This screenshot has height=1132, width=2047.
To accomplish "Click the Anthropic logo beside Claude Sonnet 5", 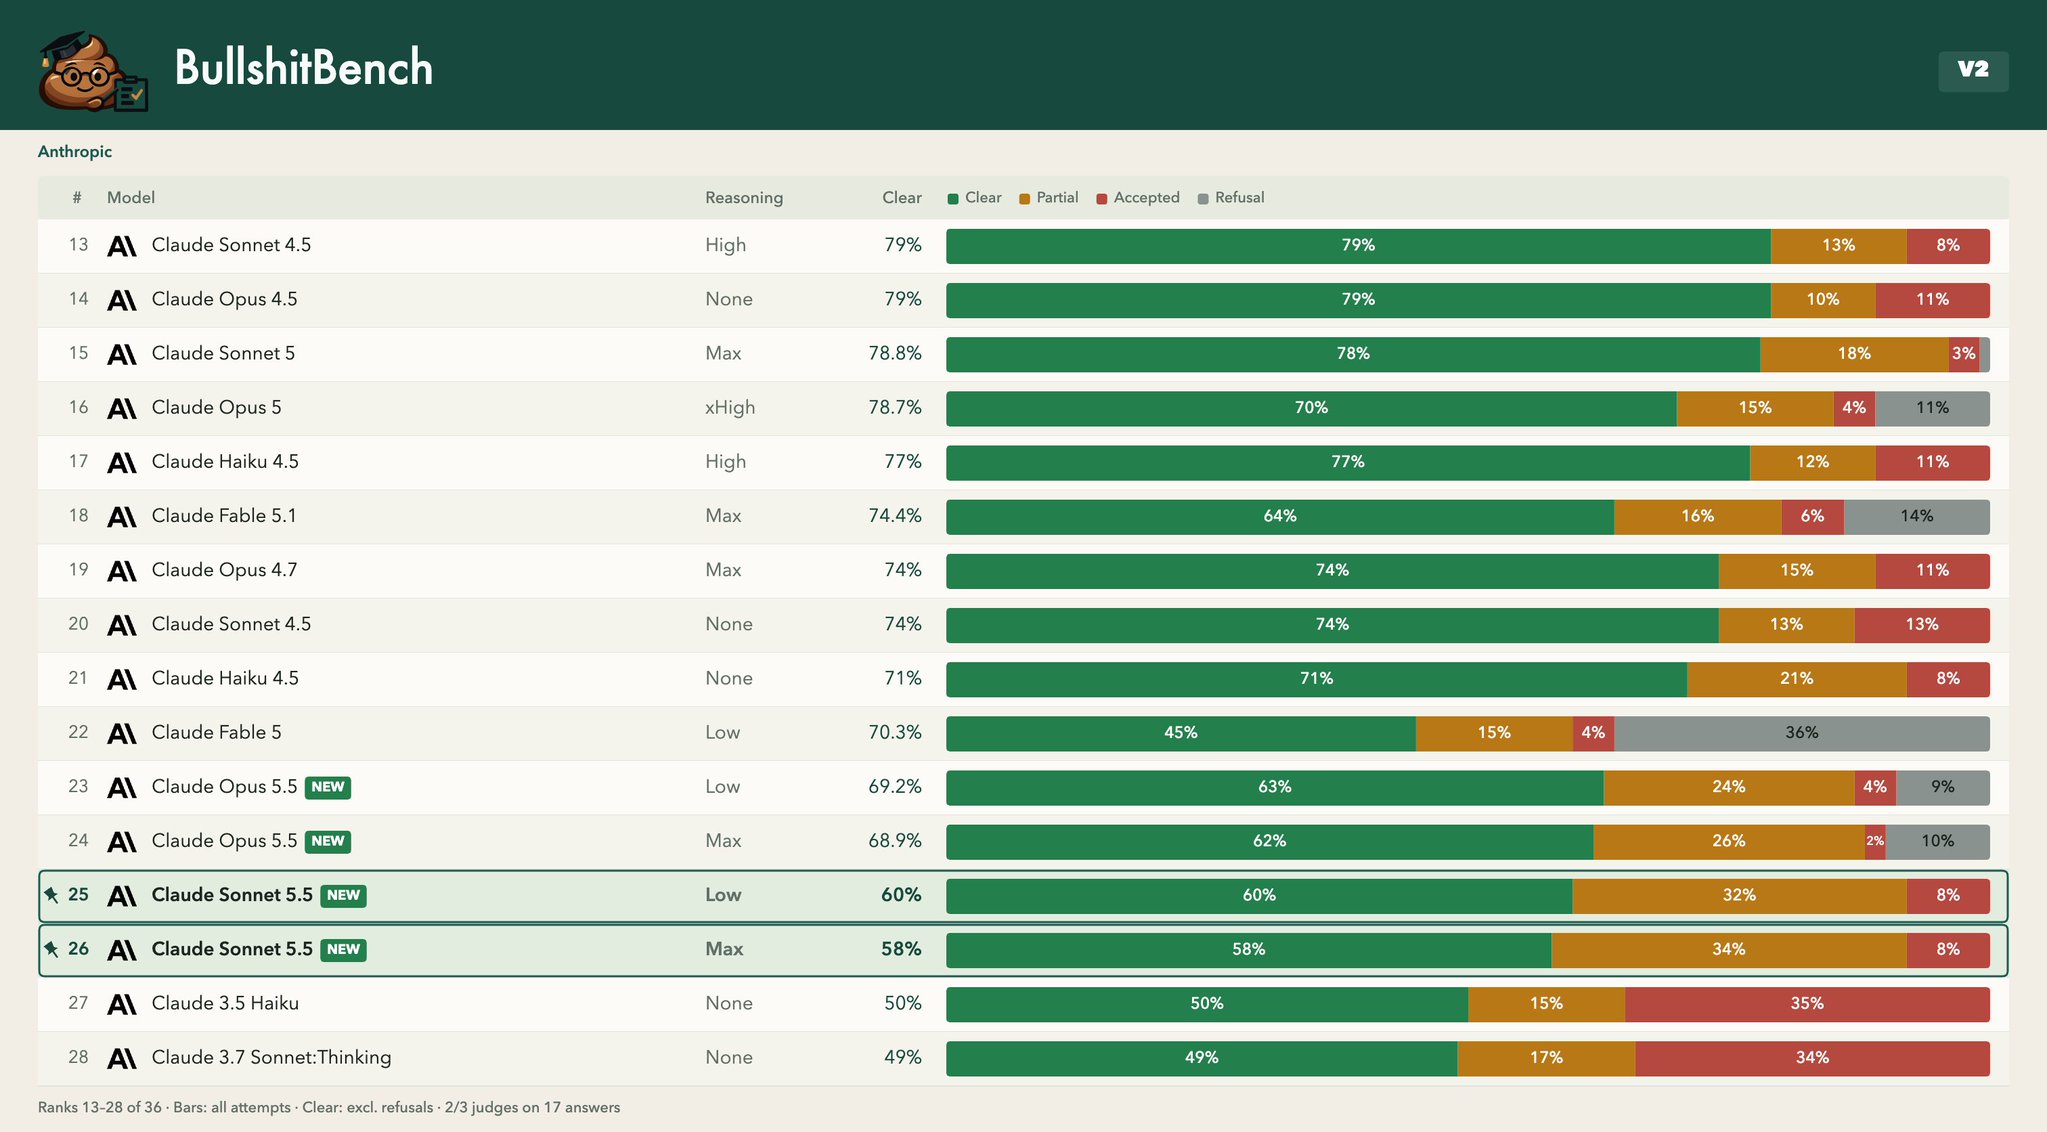I will 122,354.
